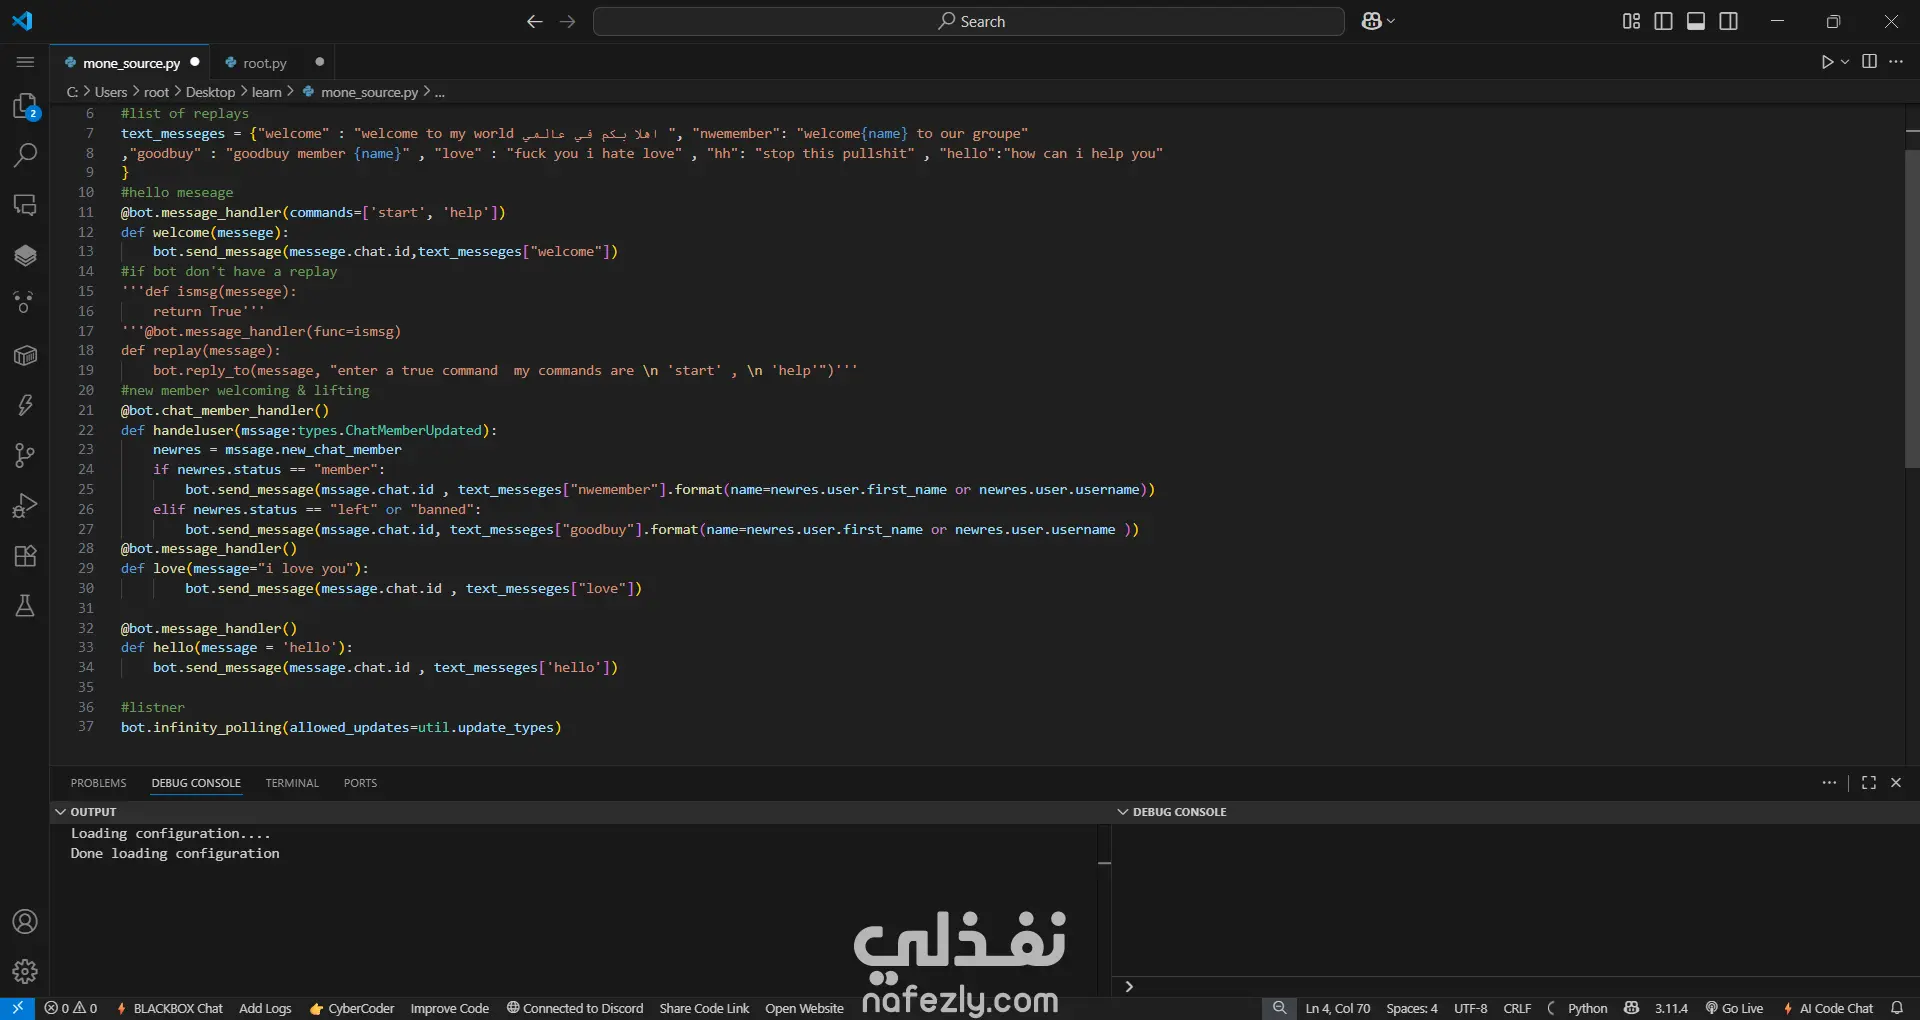The image size is (1920, 1020).
Task: Expand the learn breadcrumb
Action: point(267,92)
